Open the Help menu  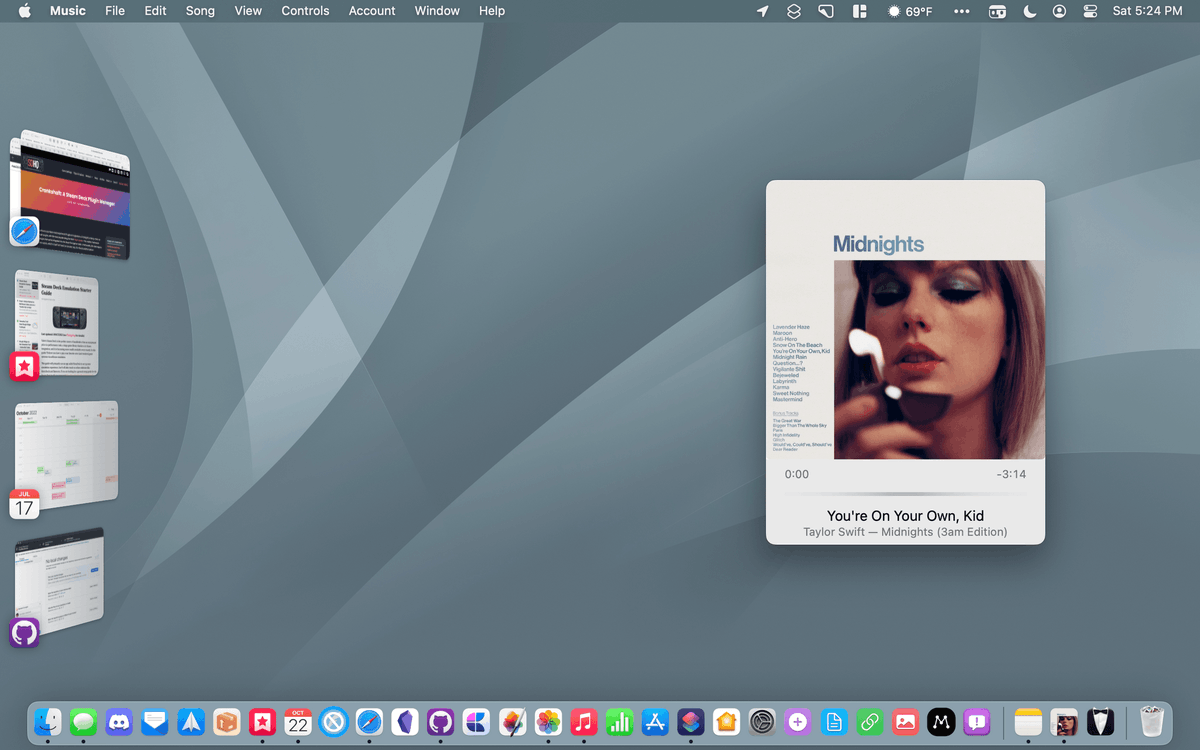tap(492, 11)
